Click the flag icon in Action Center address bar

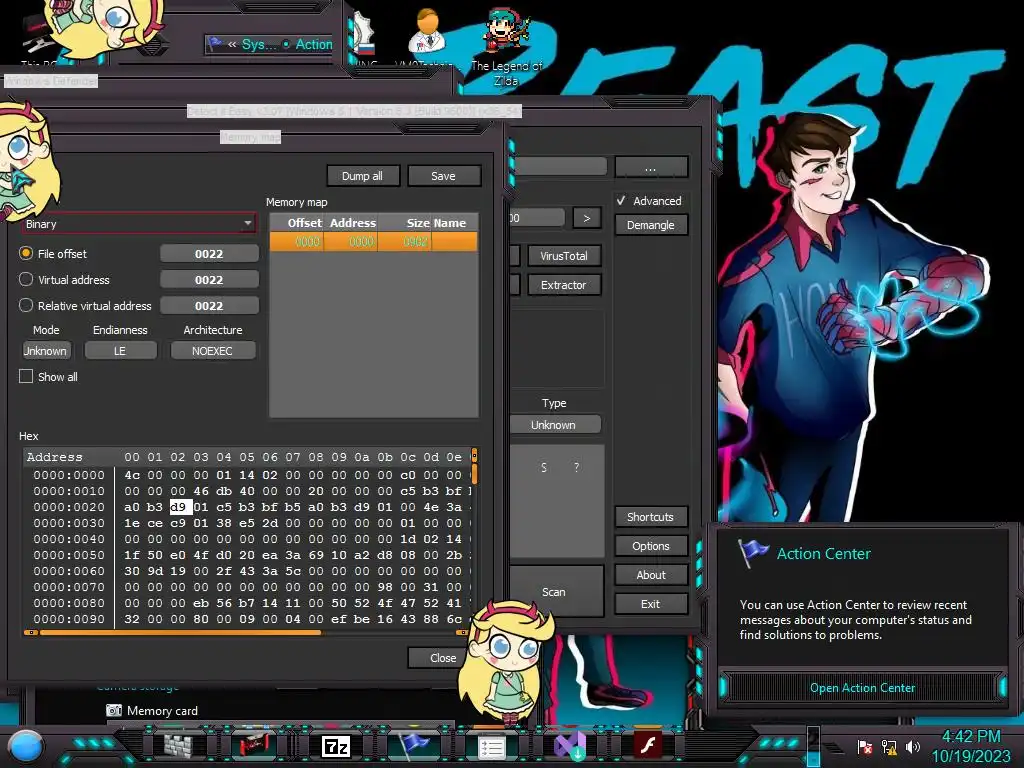pyautogui.click(x=214, y=44)
